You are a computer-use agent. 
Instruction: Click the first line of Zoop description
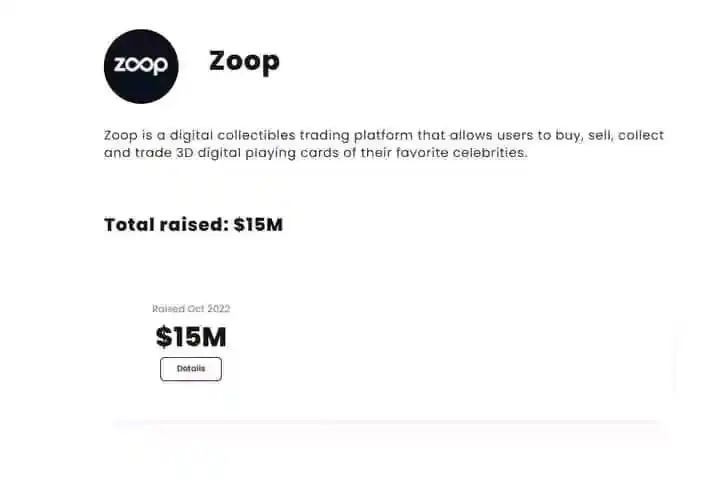(x=384, y=135)
